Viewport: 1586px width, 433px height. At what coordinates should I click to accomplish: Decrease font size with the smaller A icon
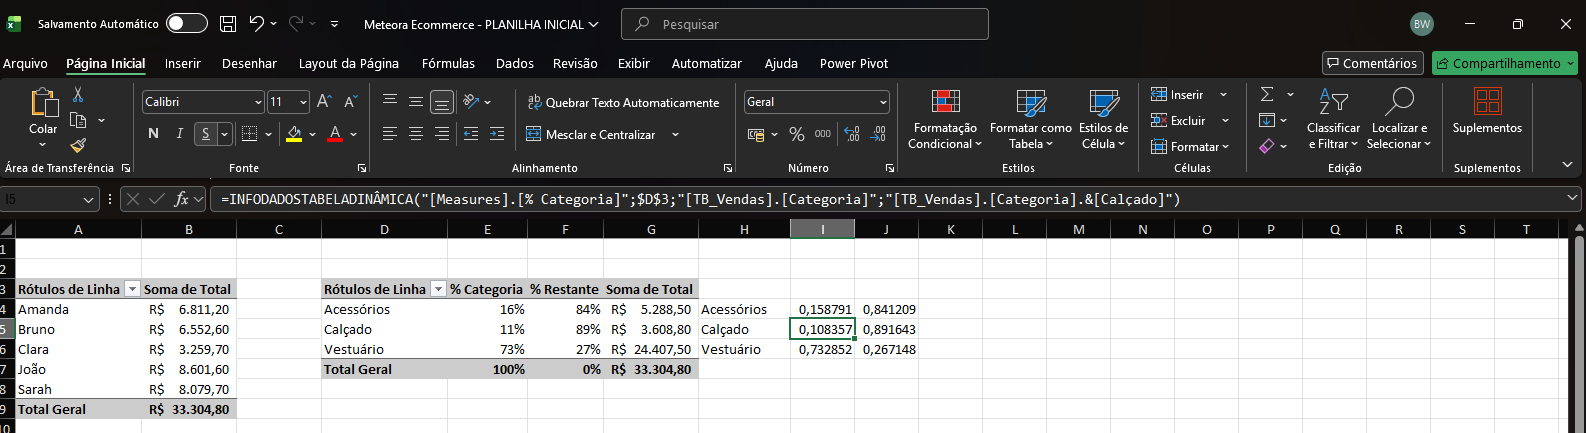point(350,102)
